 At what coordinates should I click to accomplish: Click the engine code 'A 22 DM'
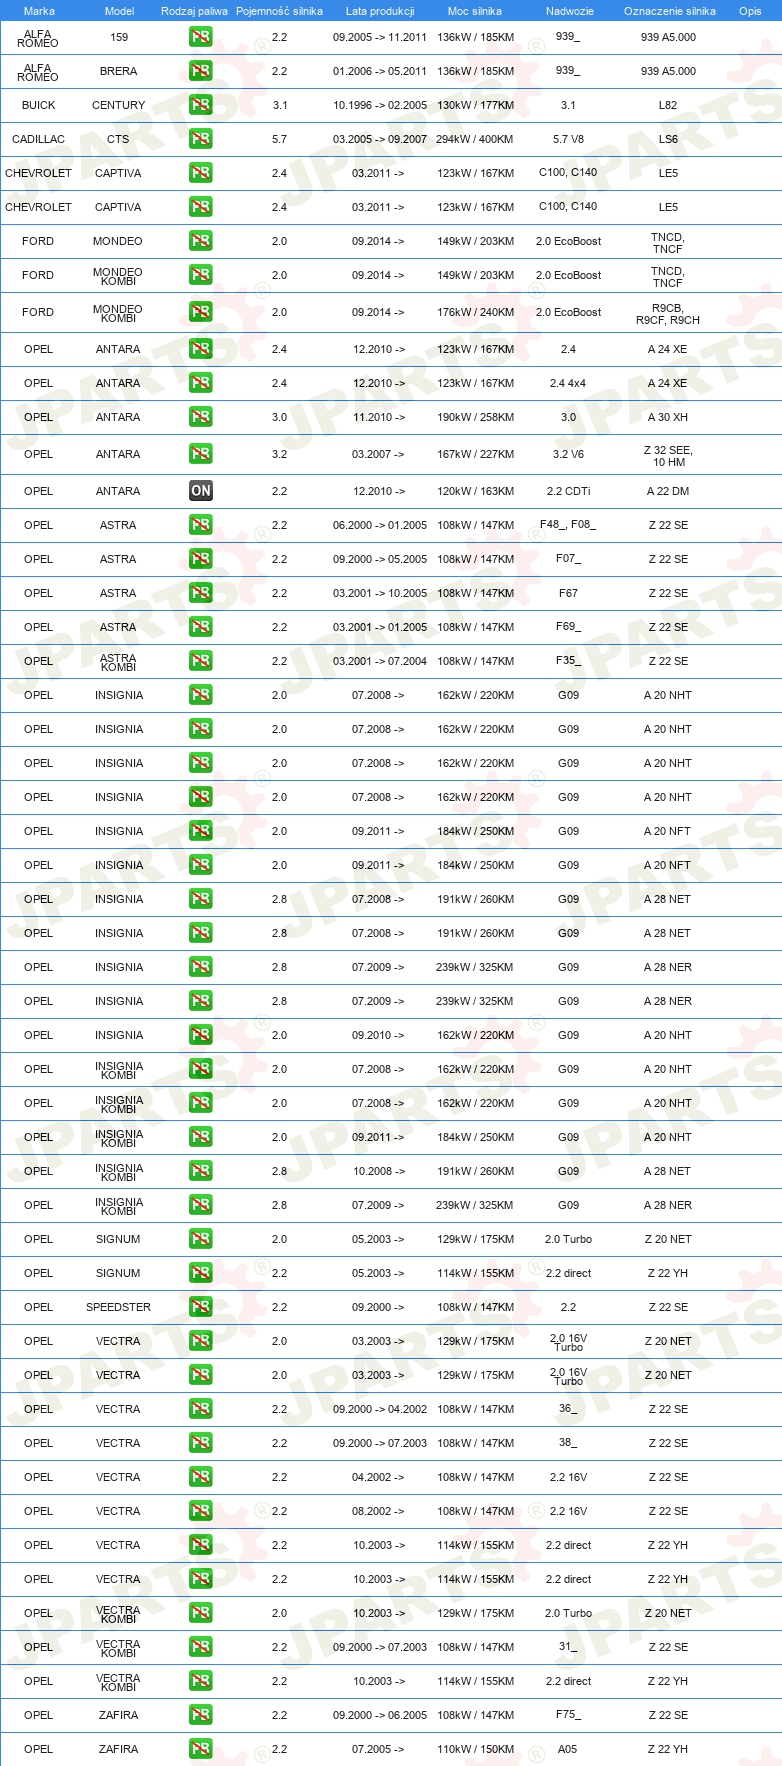668,491
